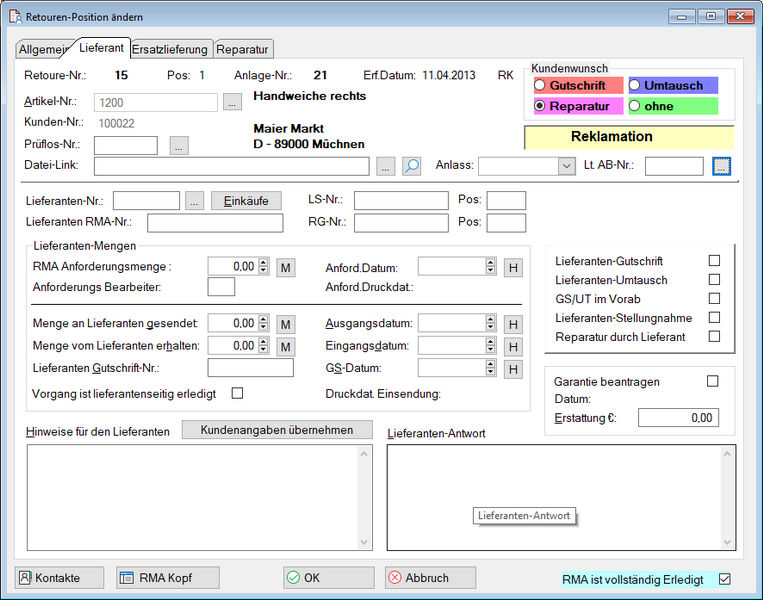This screenshot has height=600, width=763.
Task: Click the Einkäufe button
Action: (246, 201)
